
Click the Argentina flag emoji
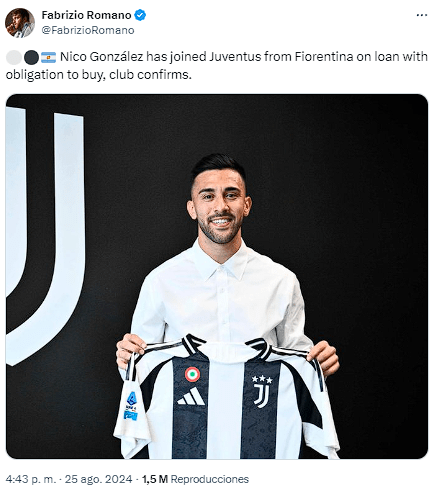[x=48, y=57]
